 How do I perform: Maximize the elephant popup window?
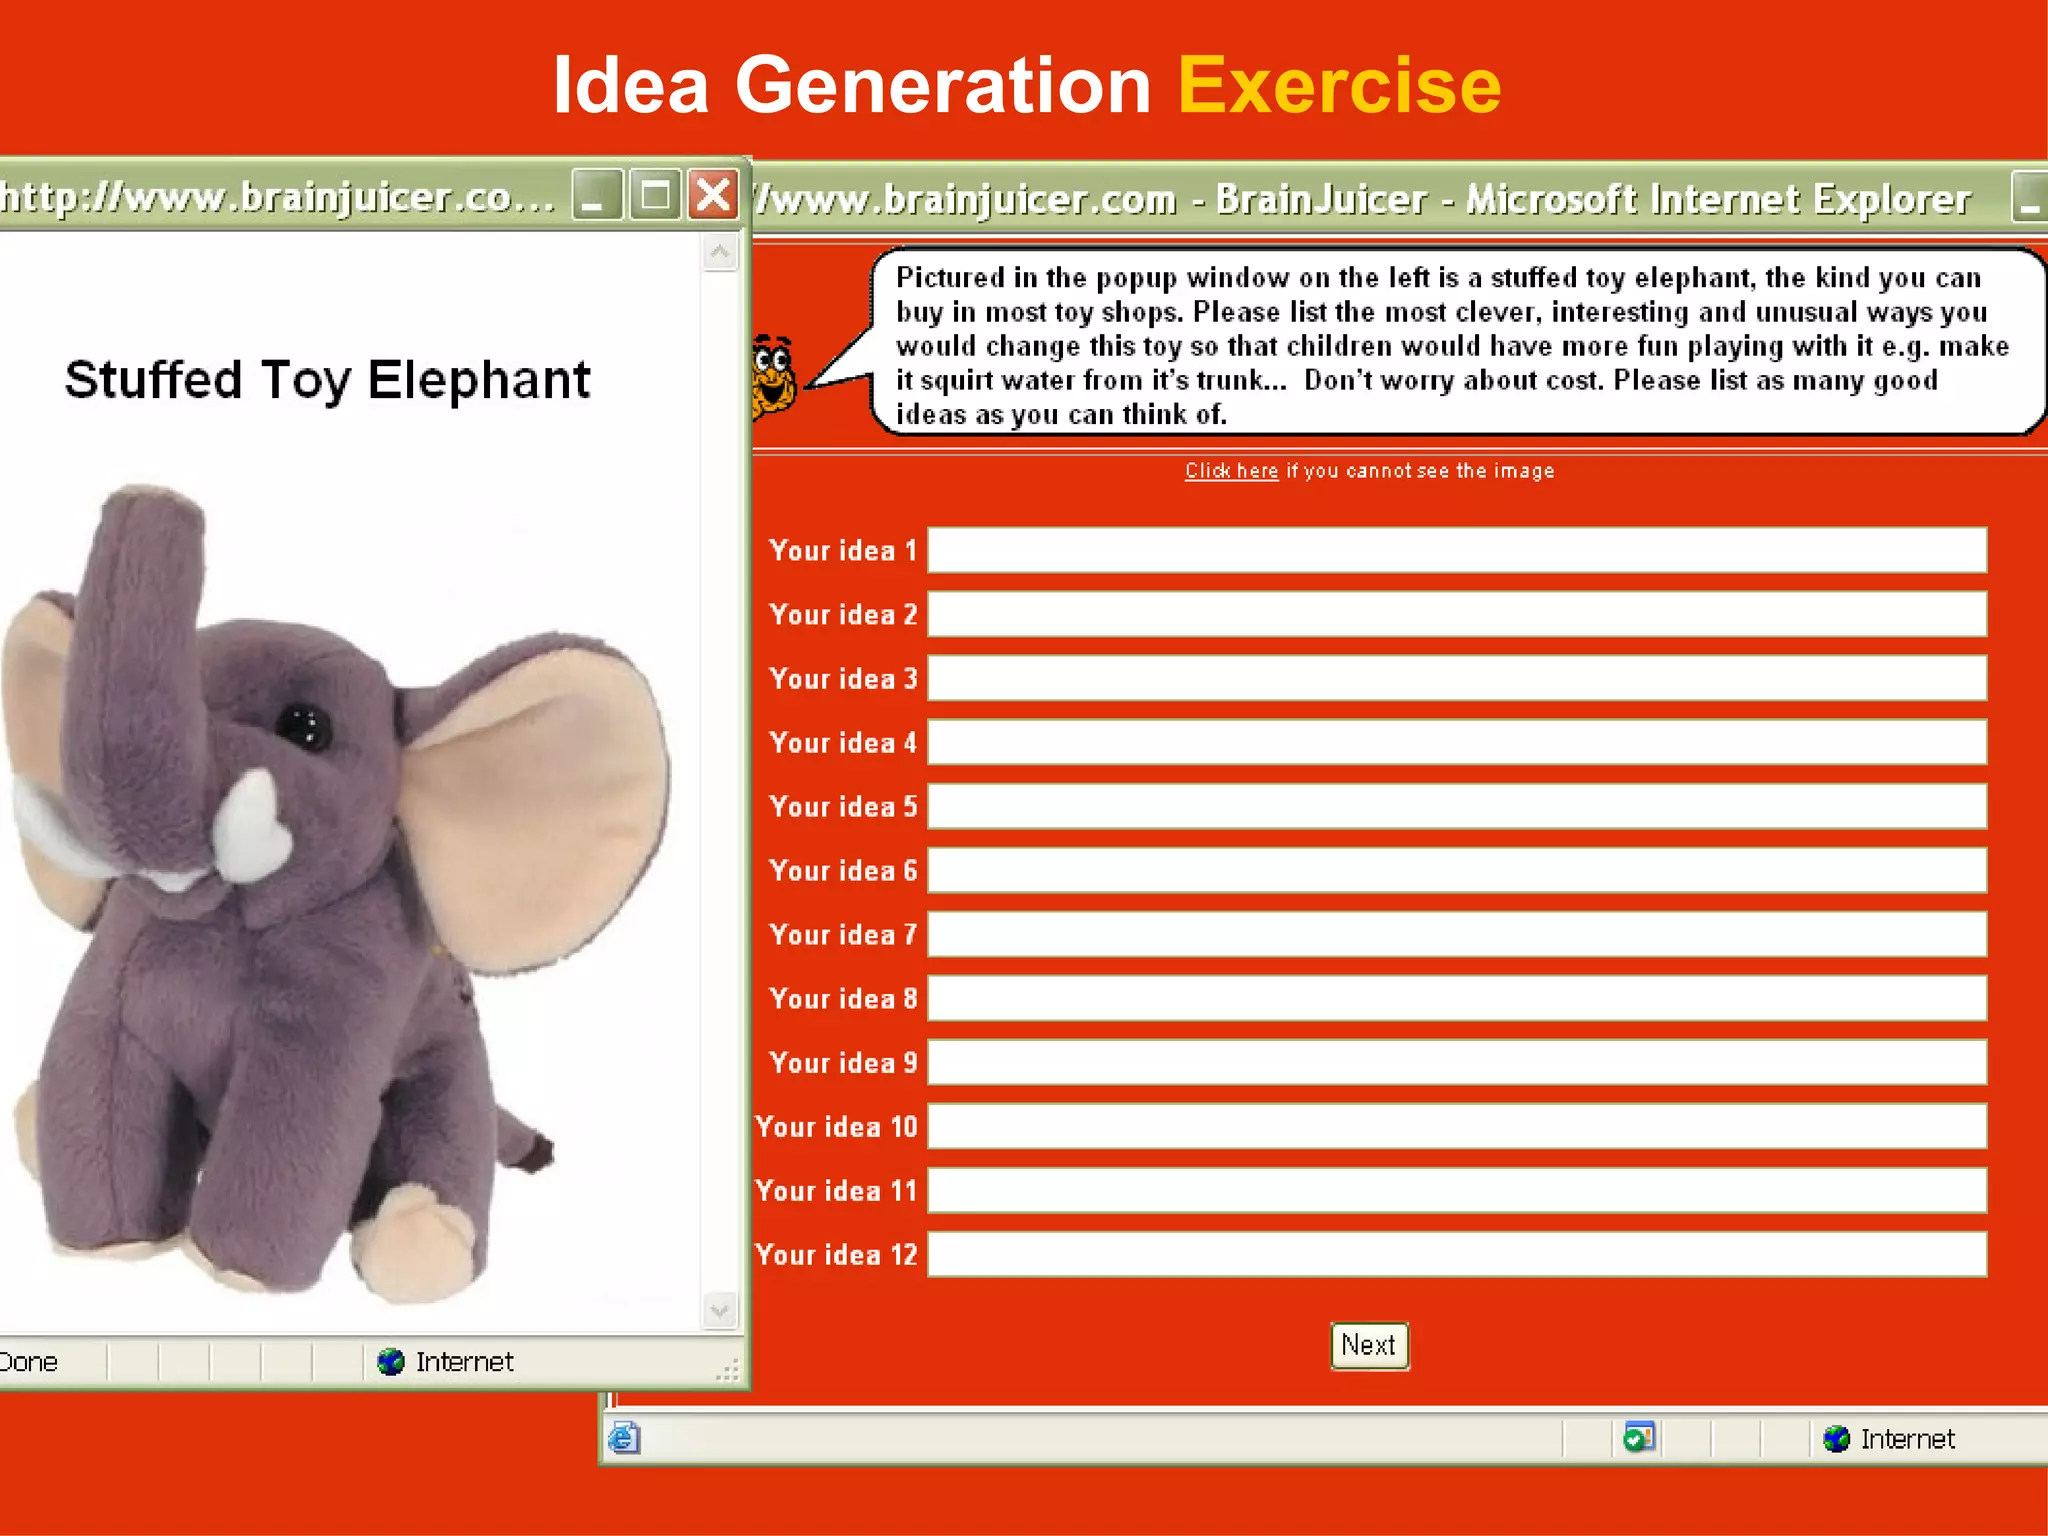(x=655, y=195)
